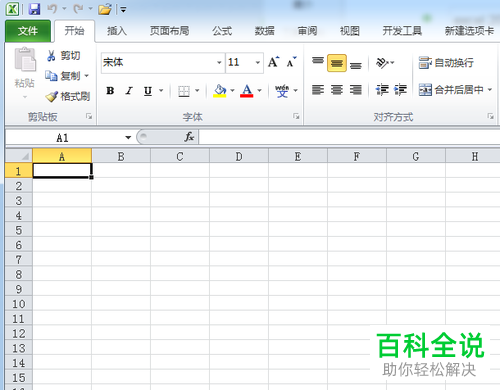Open the 视图 tab

(350, 31)
